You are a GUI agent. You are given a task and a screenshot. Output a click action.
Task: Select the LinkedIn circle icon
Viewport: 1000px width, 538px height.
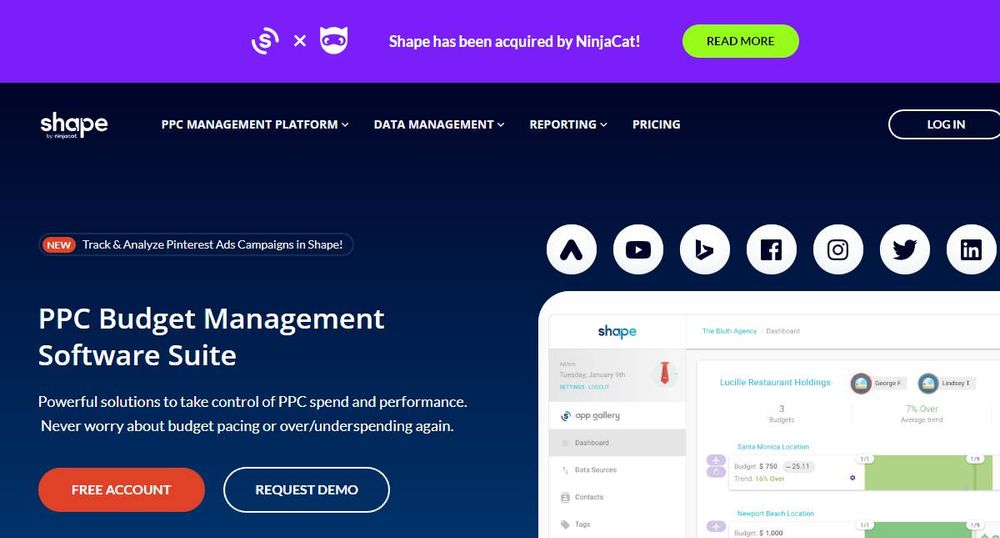[971, 249]
